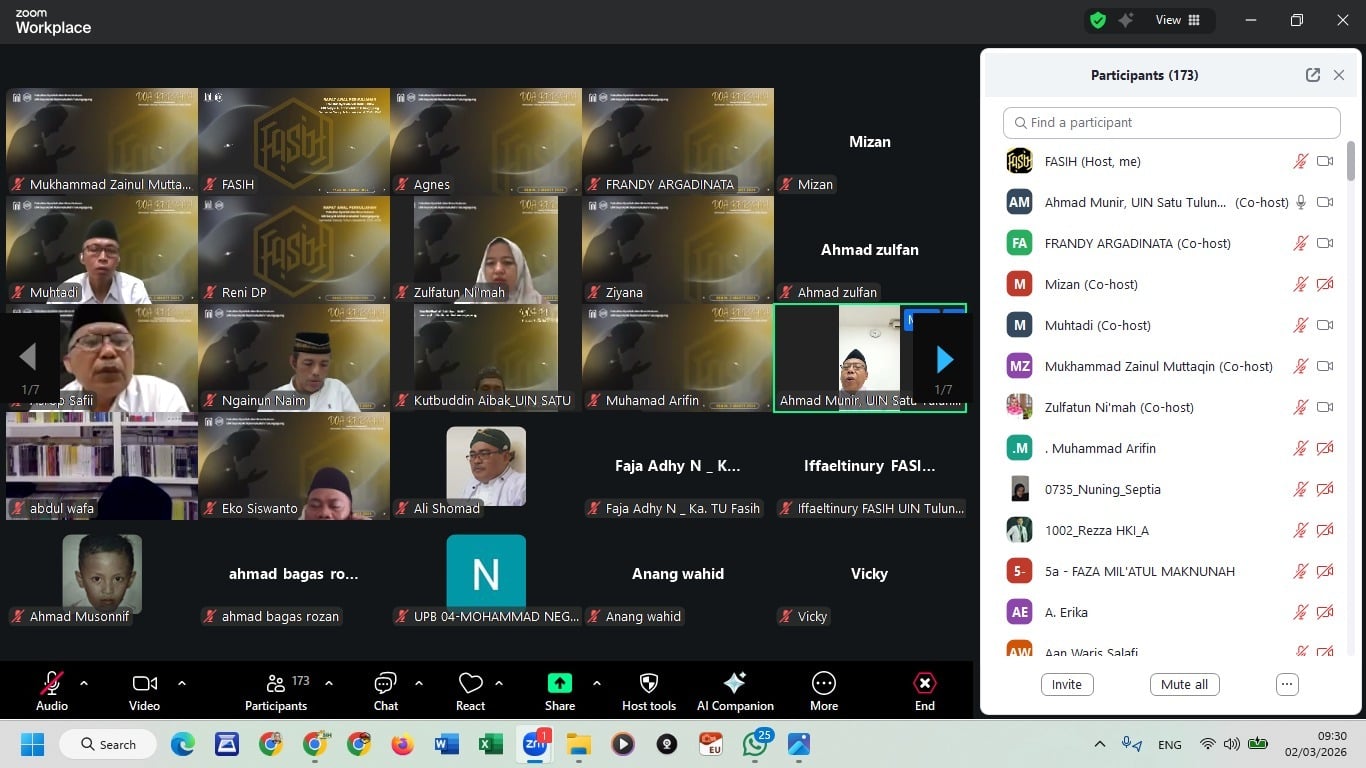This screenshot has width=1366, height=768.
Task: Expand the video settings caret
Action: [182, 683]
